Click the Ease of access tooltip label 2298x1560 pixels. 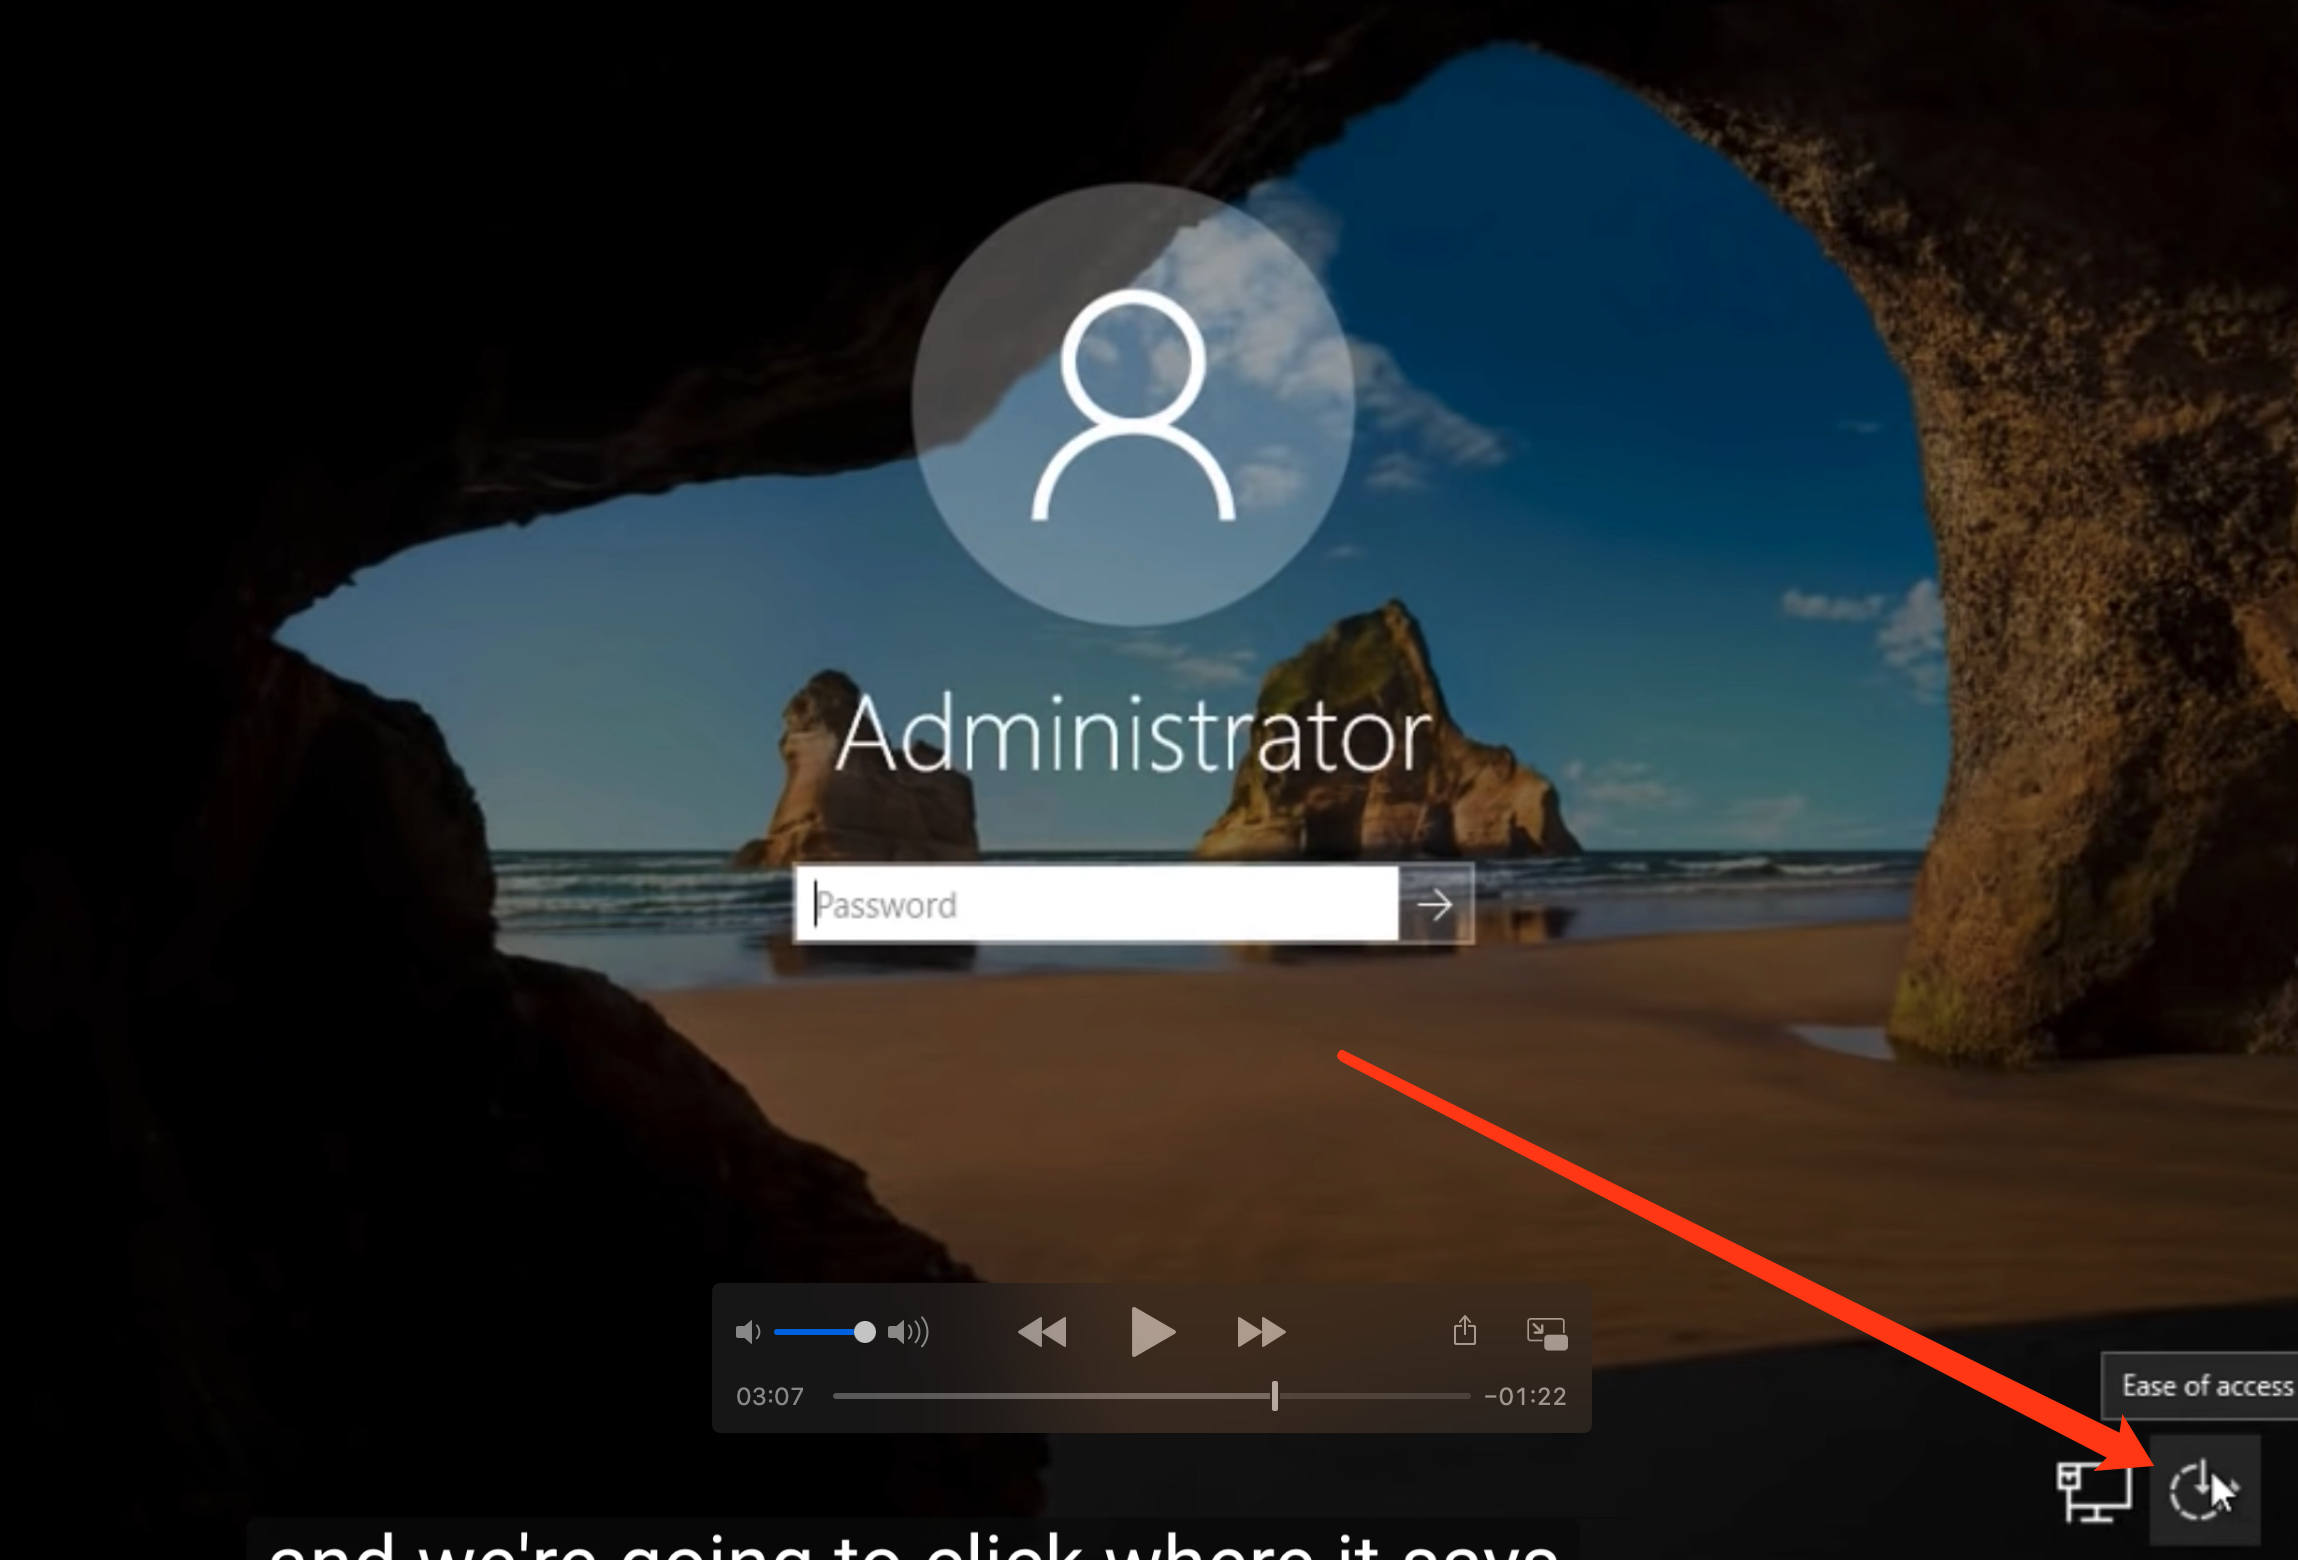(2206, 1386)
